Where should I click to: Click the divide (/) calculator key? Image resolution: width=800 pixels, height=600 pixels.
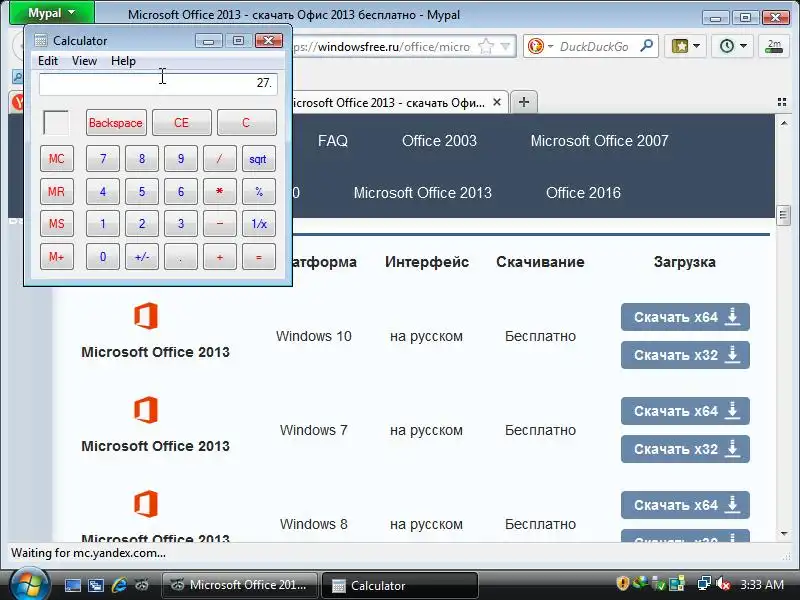point(220,159)
